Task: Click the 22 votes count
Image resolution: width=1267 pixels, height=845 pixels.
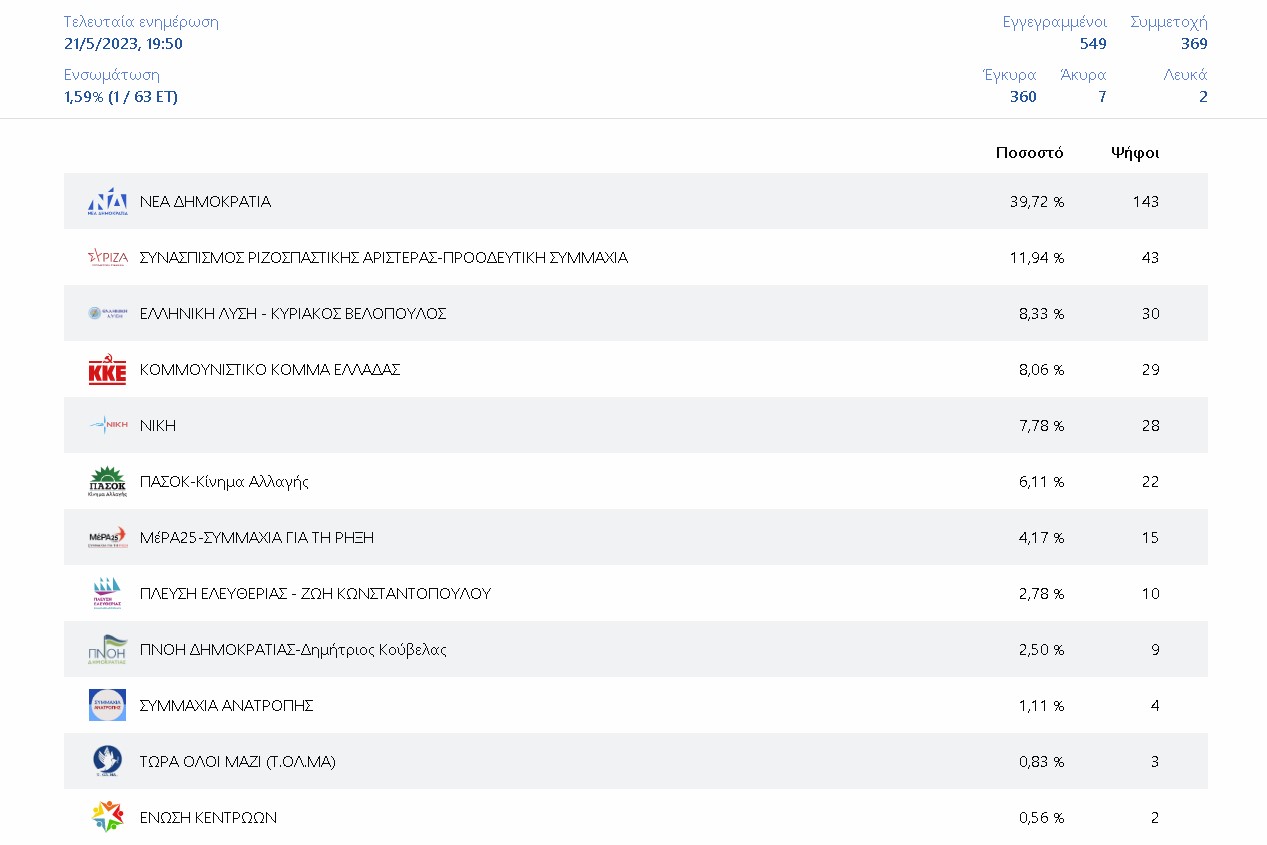Action: coord(1150,481)
